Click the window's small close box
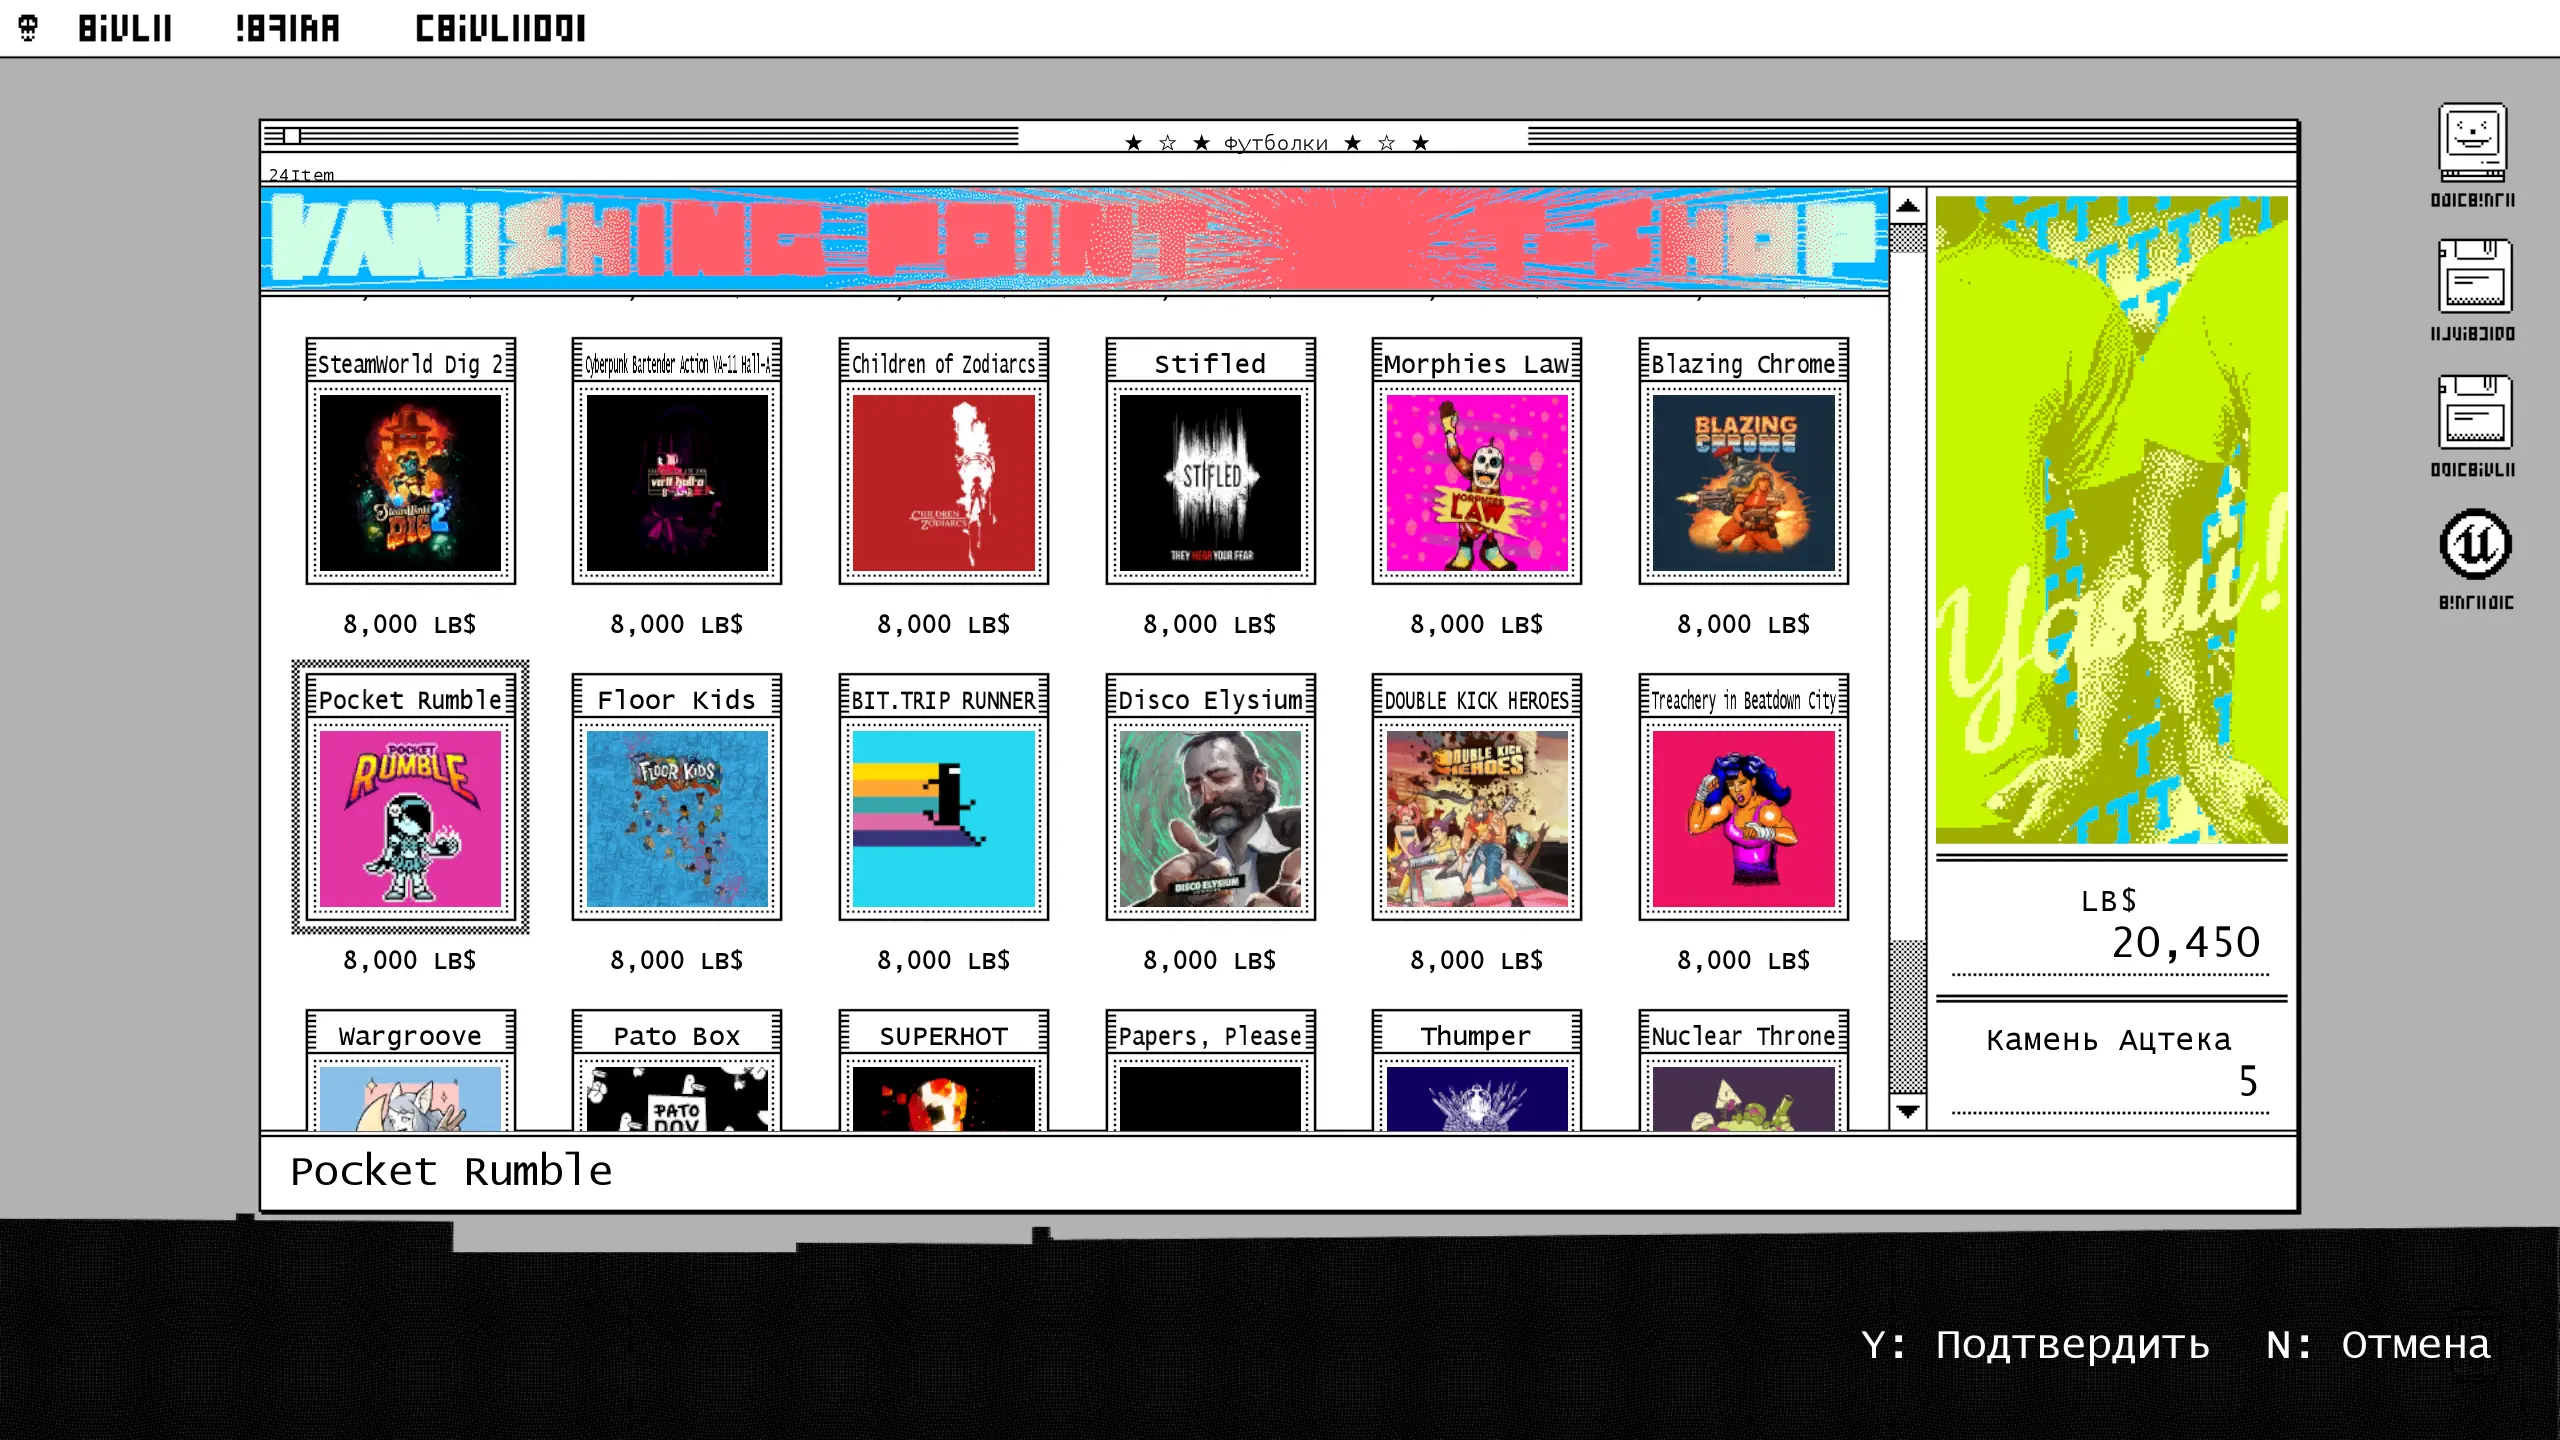 (x=291, y=136)
